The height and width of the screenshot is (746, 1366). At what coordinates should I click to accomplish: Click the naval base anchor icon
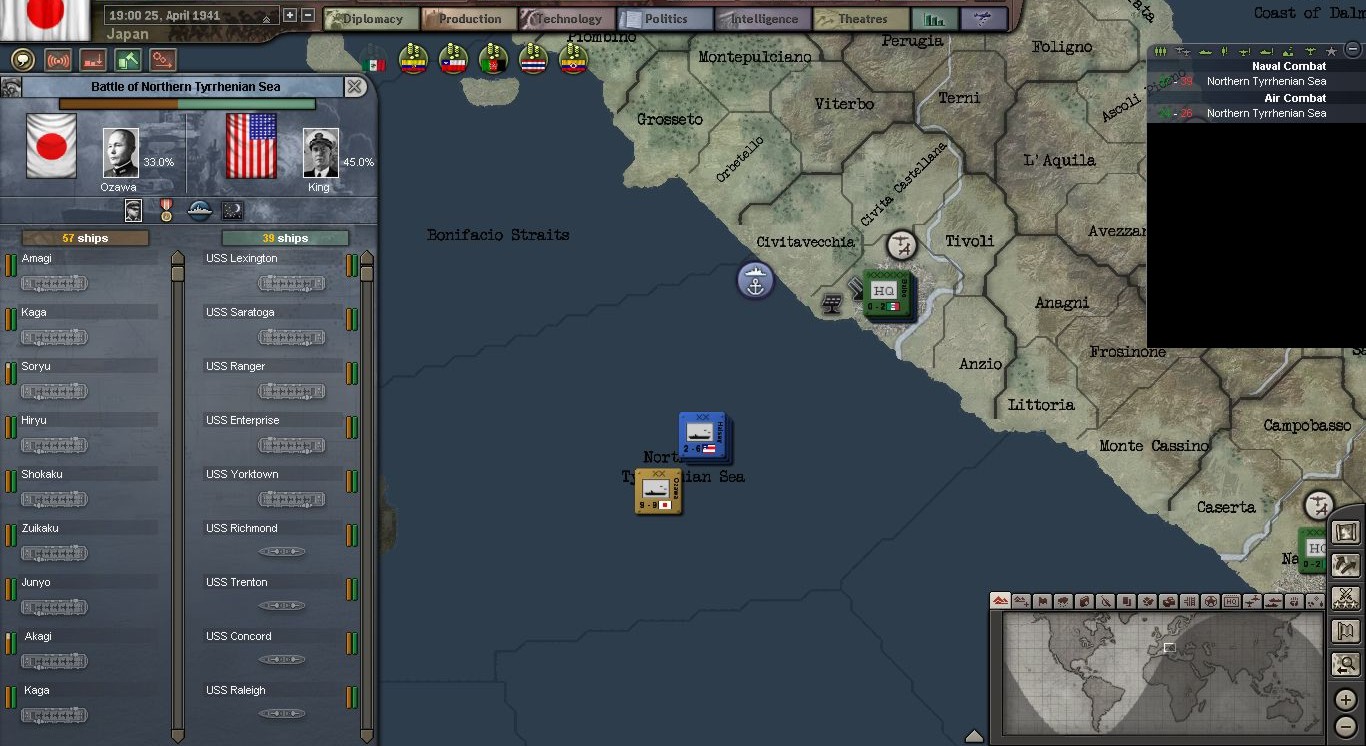pyautogui.click(x=756, y=281)
